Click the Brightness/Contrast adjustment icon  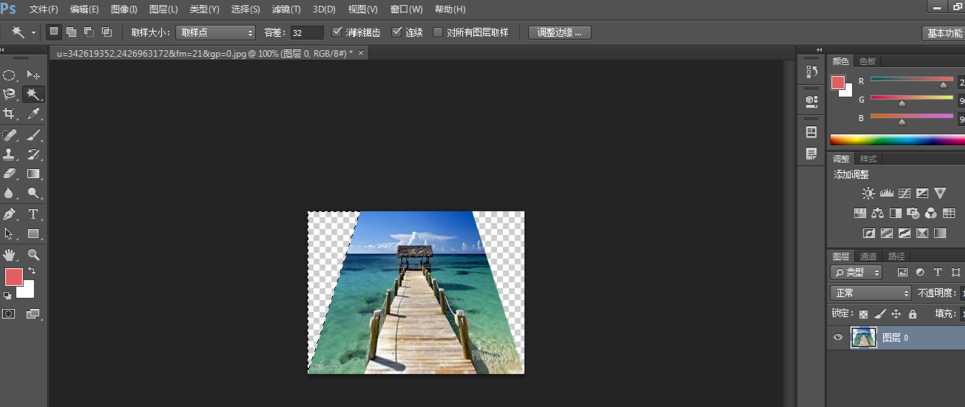click(868, 194)
